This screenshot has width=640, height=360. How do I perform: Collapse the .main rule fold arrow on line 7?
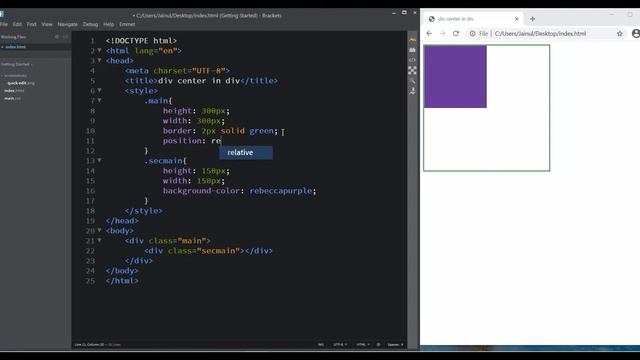pos(99,100)
